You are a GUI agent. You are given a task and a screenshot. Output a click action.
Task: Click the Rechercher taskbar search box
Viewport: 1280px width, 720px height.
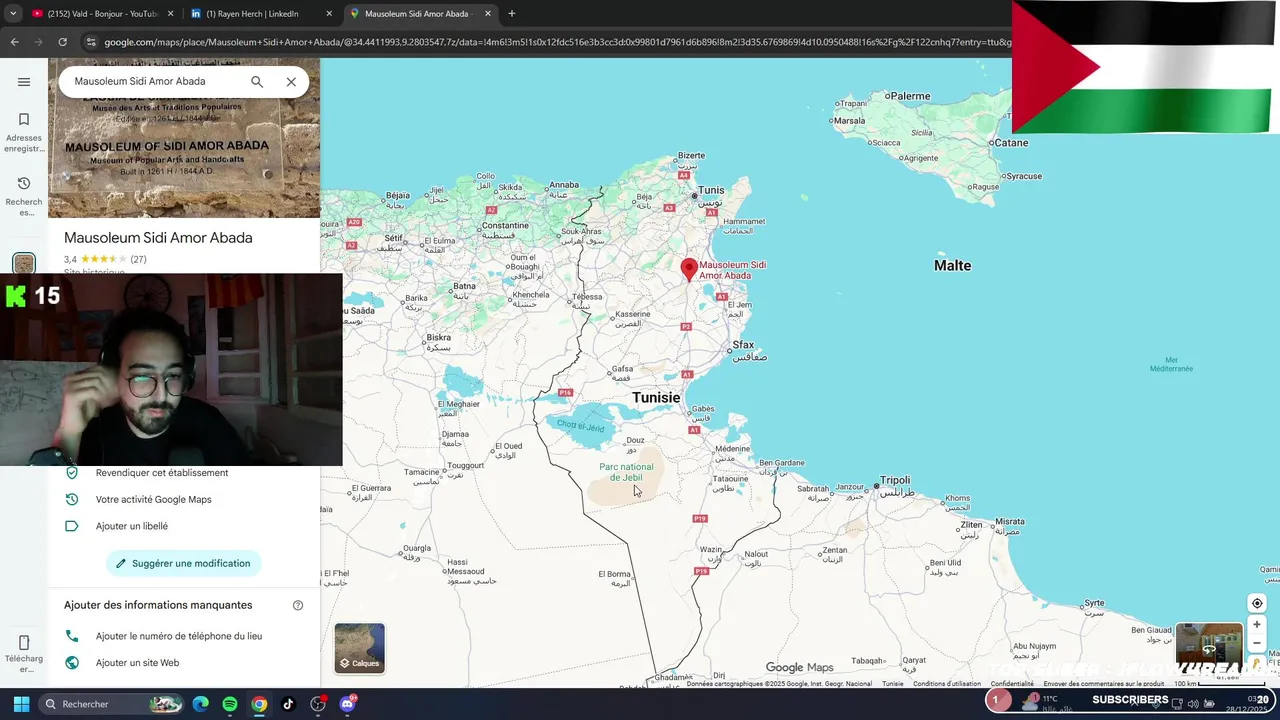tap(111, 704)
